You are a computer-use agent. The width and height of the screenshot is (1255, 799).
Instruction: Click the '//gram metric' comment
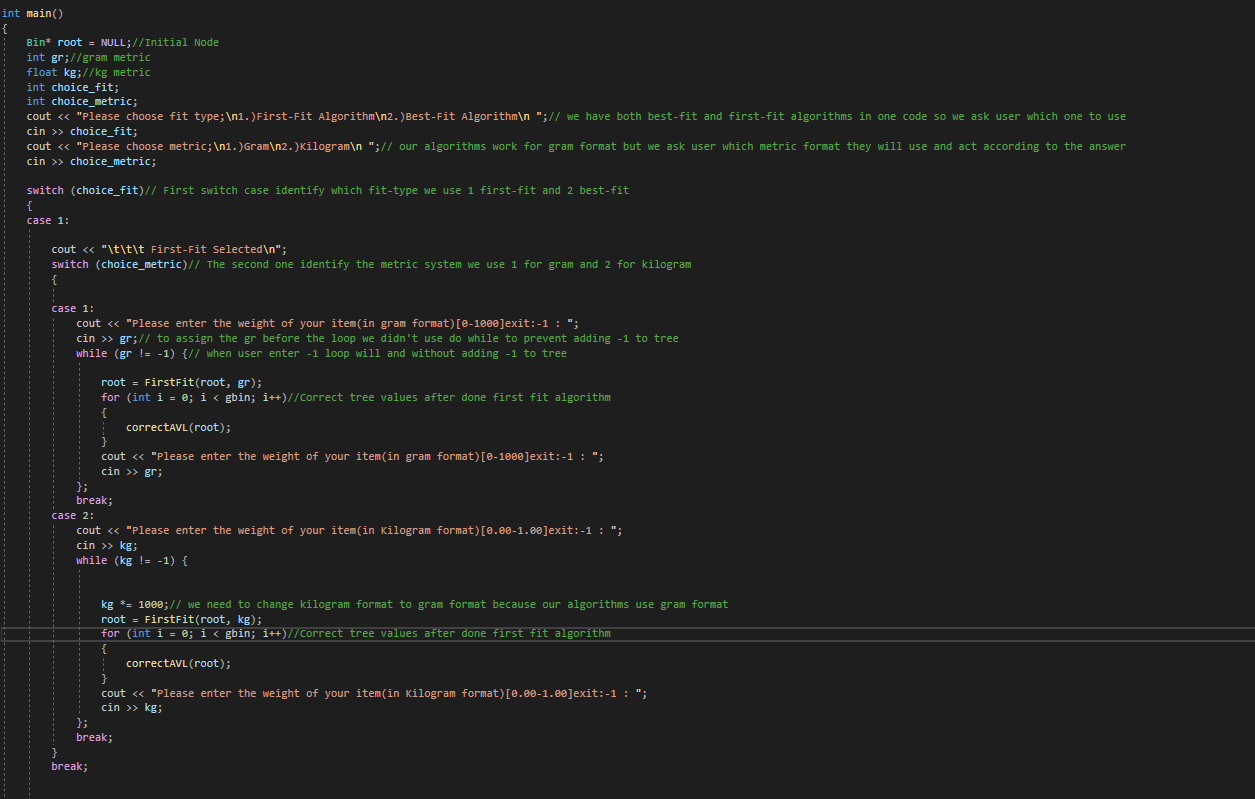(x=110, y=58)
